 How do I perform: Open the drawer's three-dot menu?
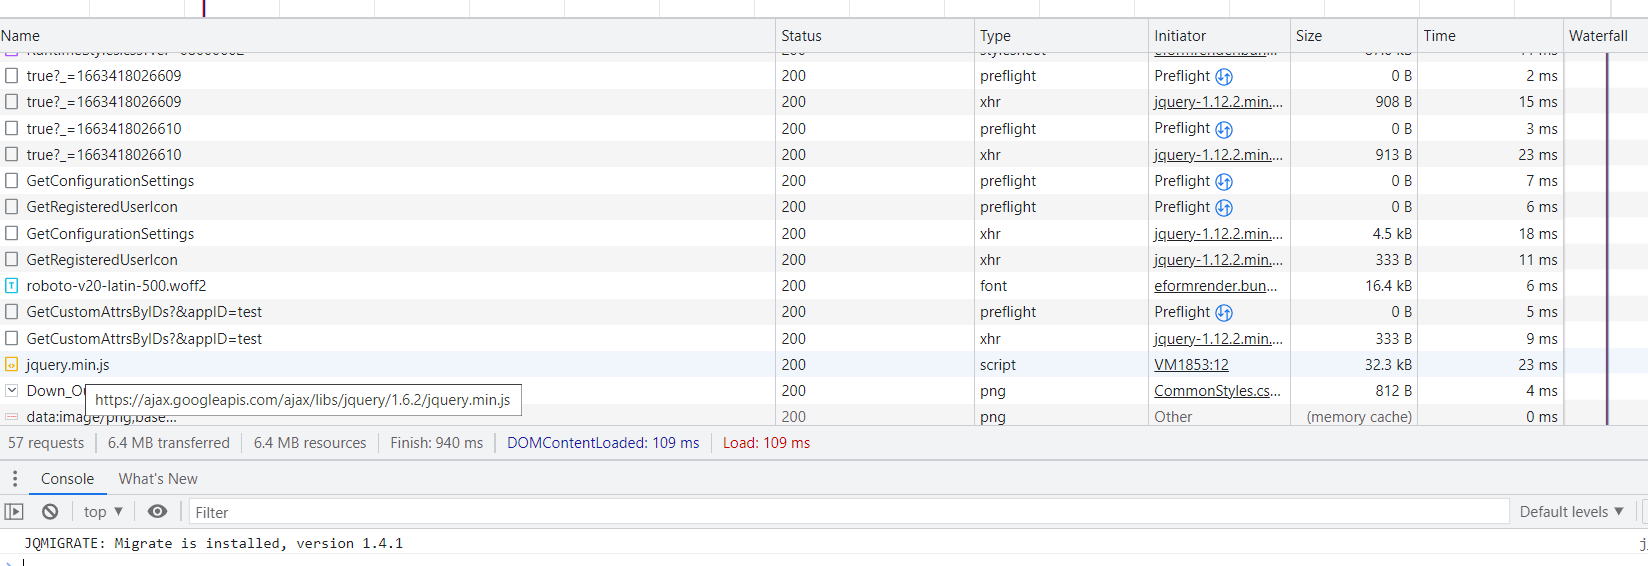tap(15, 479)
